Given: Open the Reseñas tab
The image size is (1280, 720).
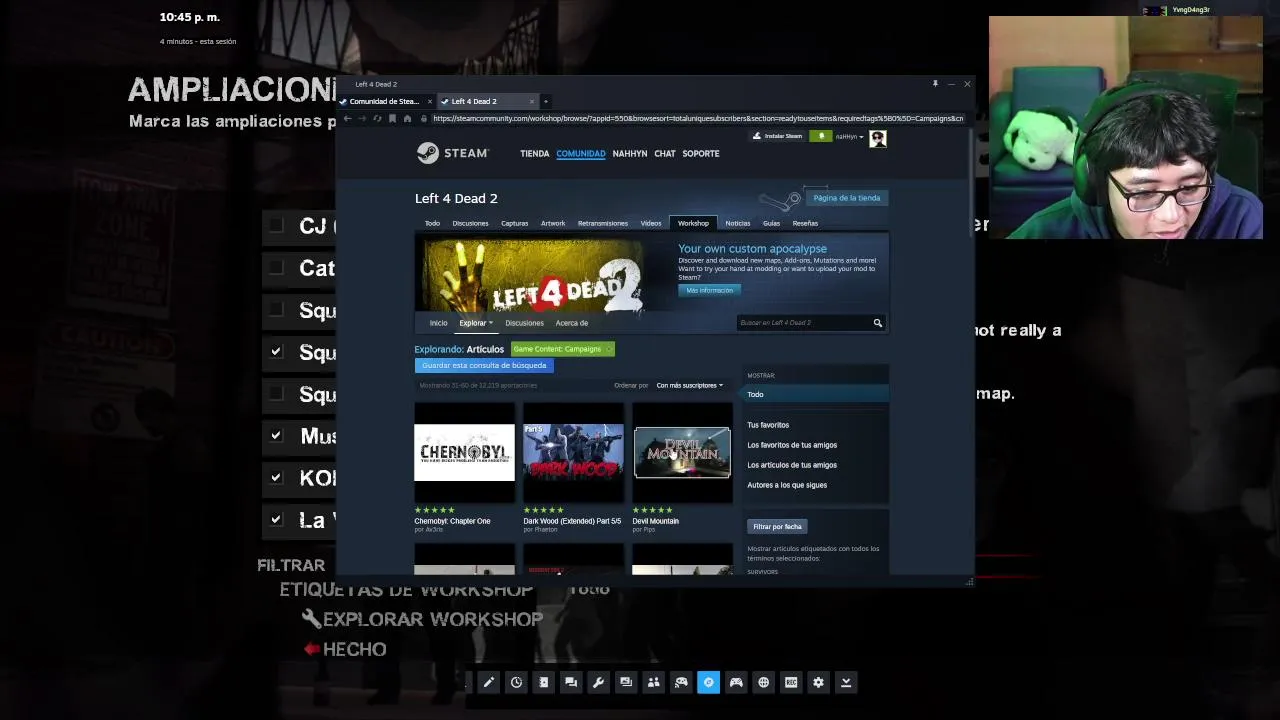Looking at the screenshot, I should coord(805,223).
